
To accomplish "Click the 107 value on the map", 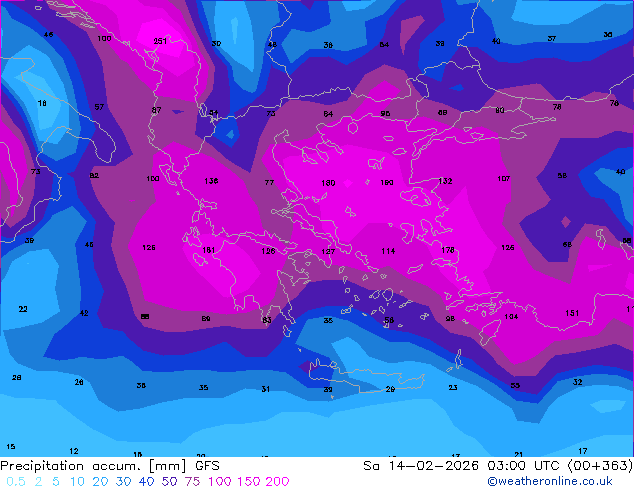I will 504,178.
